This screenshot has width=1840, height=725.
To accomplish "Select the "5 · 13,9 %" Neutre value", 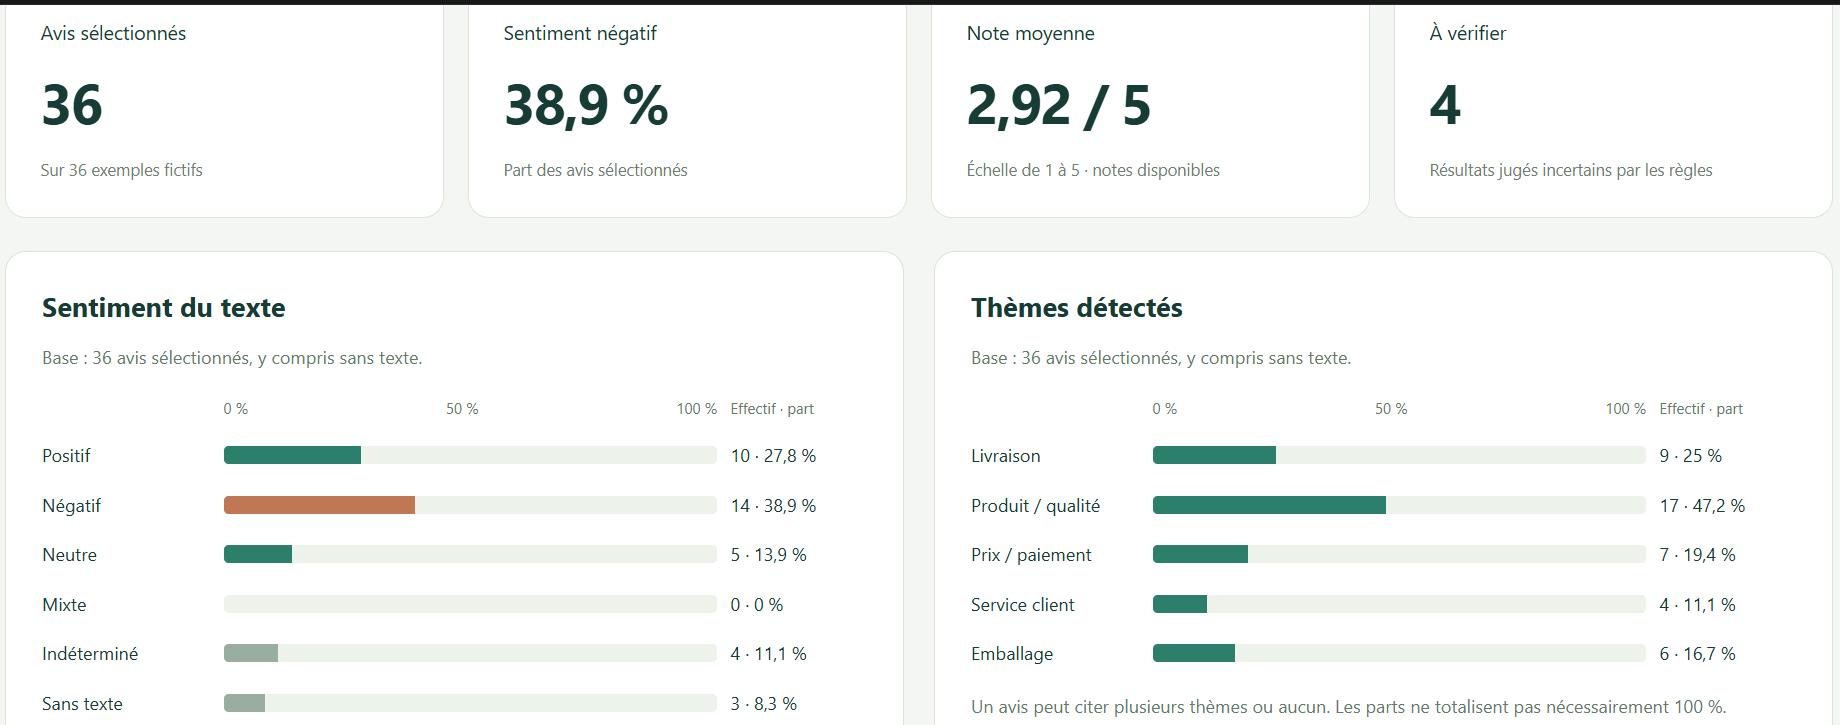I will [x=768, y=555].
